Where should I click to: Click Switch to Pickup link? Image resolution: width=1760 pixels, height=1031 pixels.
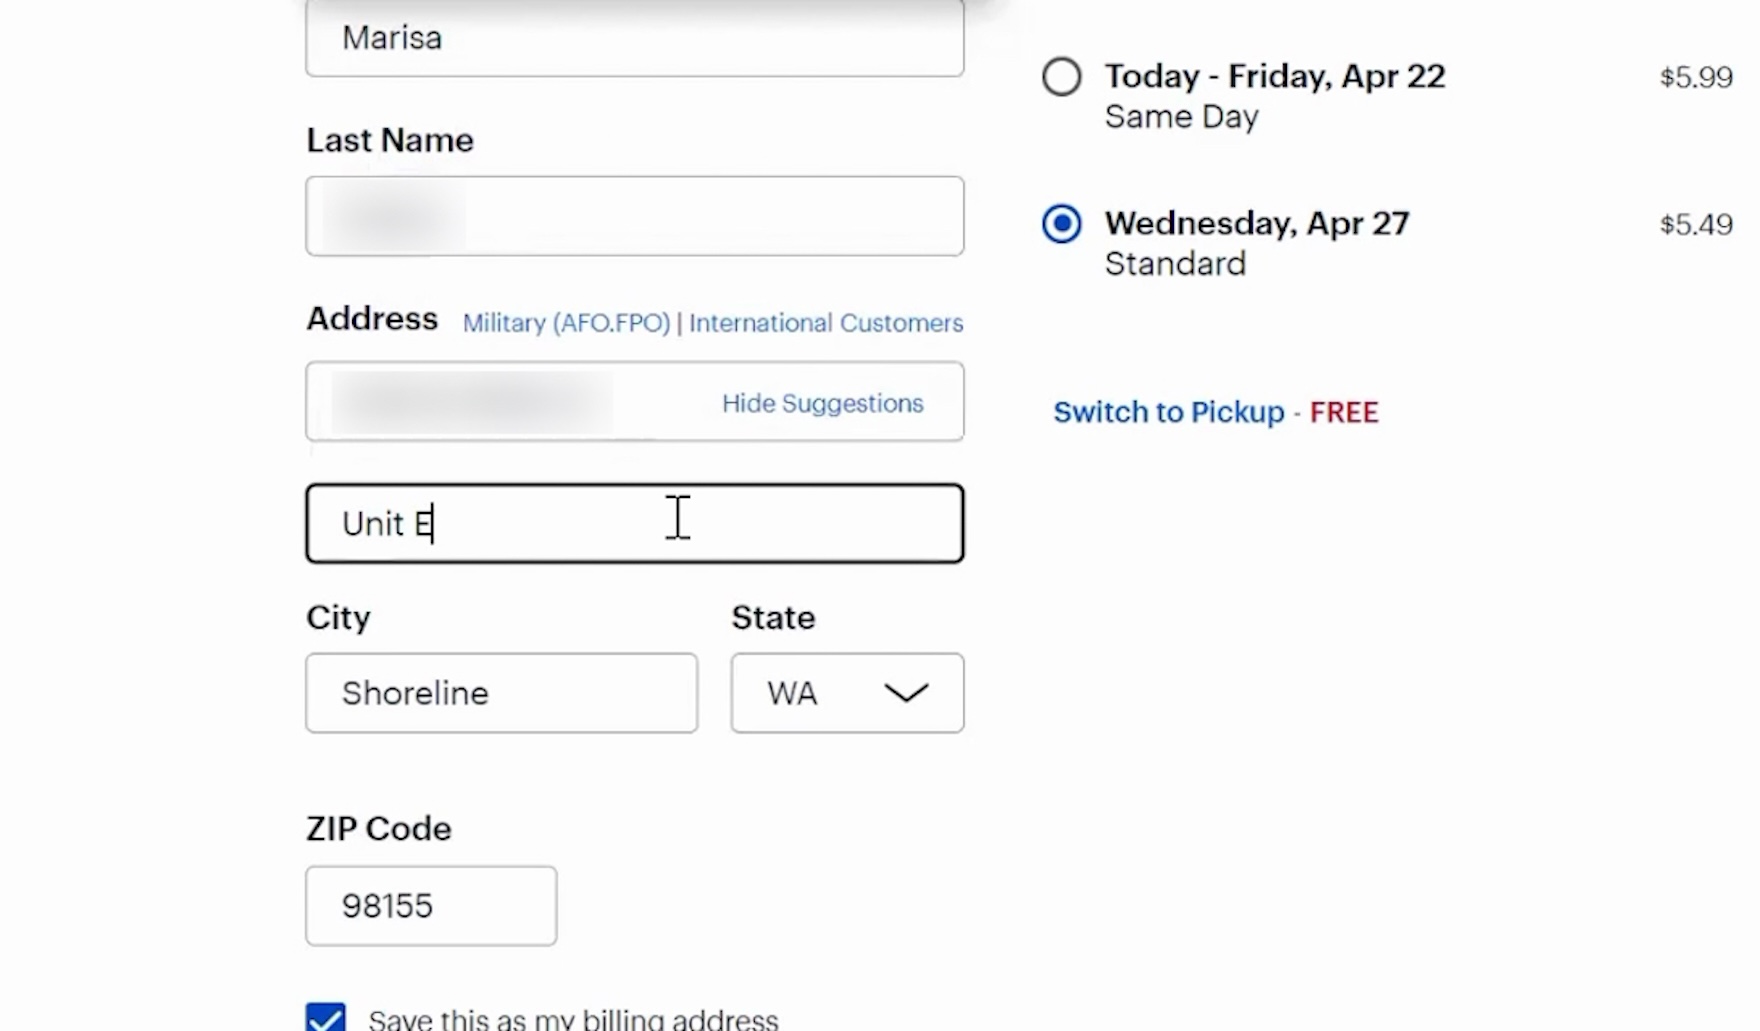(1168, 412)
